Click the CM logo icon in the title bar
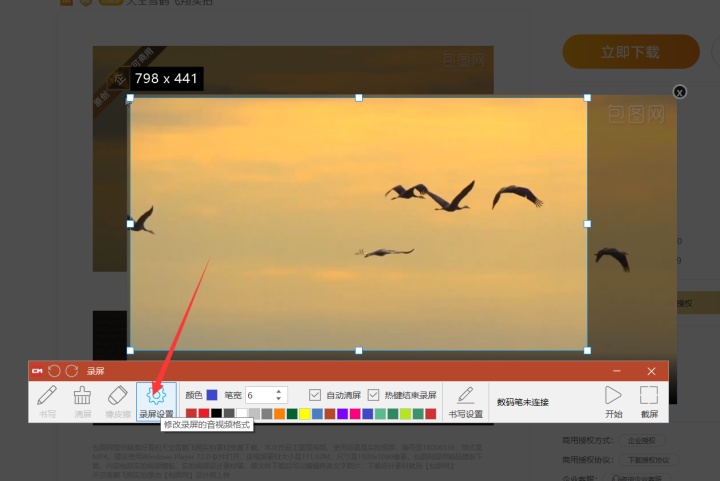This screenshot has height=481, width=720. click(x=37, y=371)
